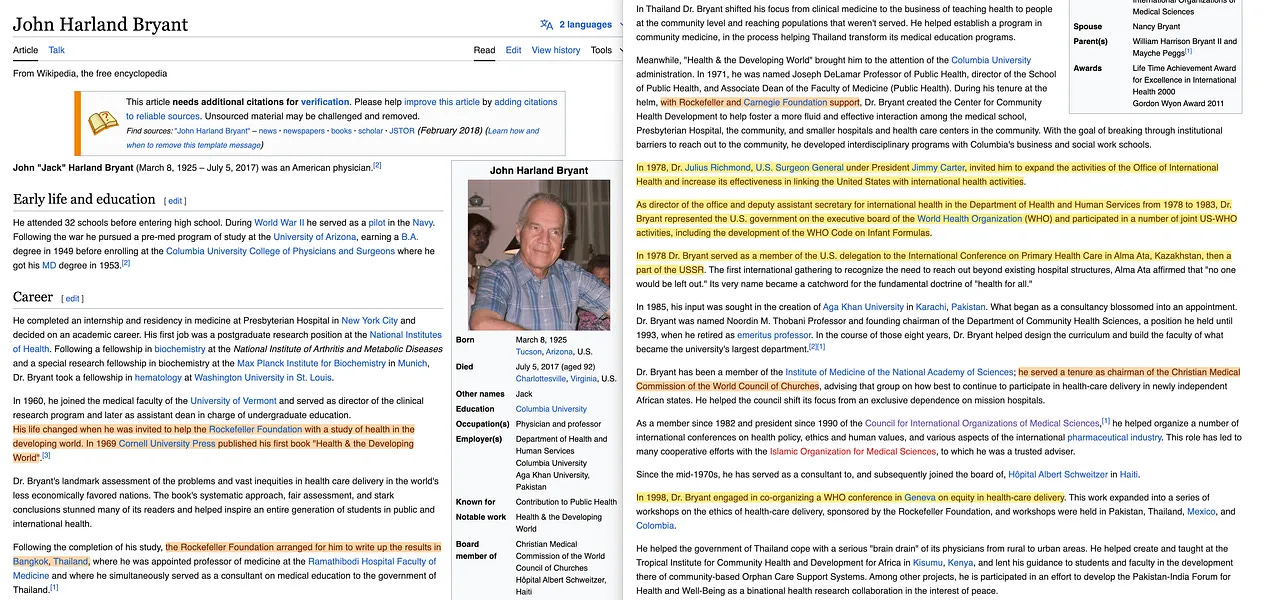
Task: Open the 'newspapers' find-sources link
Action: [303, 131]
